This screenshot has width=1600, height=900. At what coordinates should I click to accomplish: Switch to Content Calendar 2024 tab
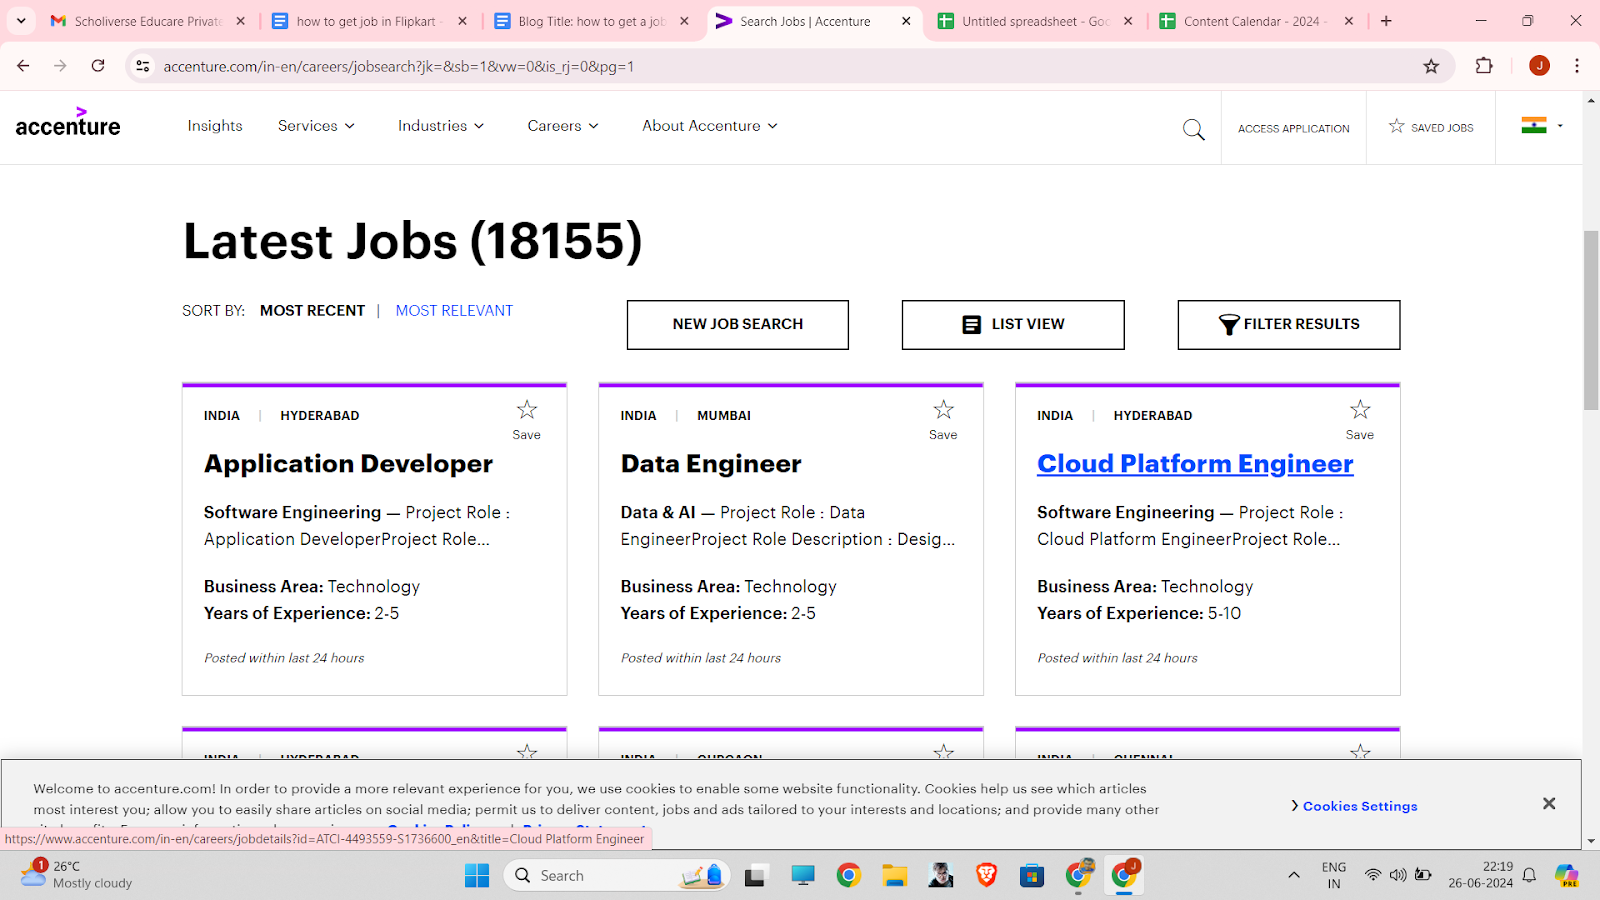click(x=1258, y=21)
